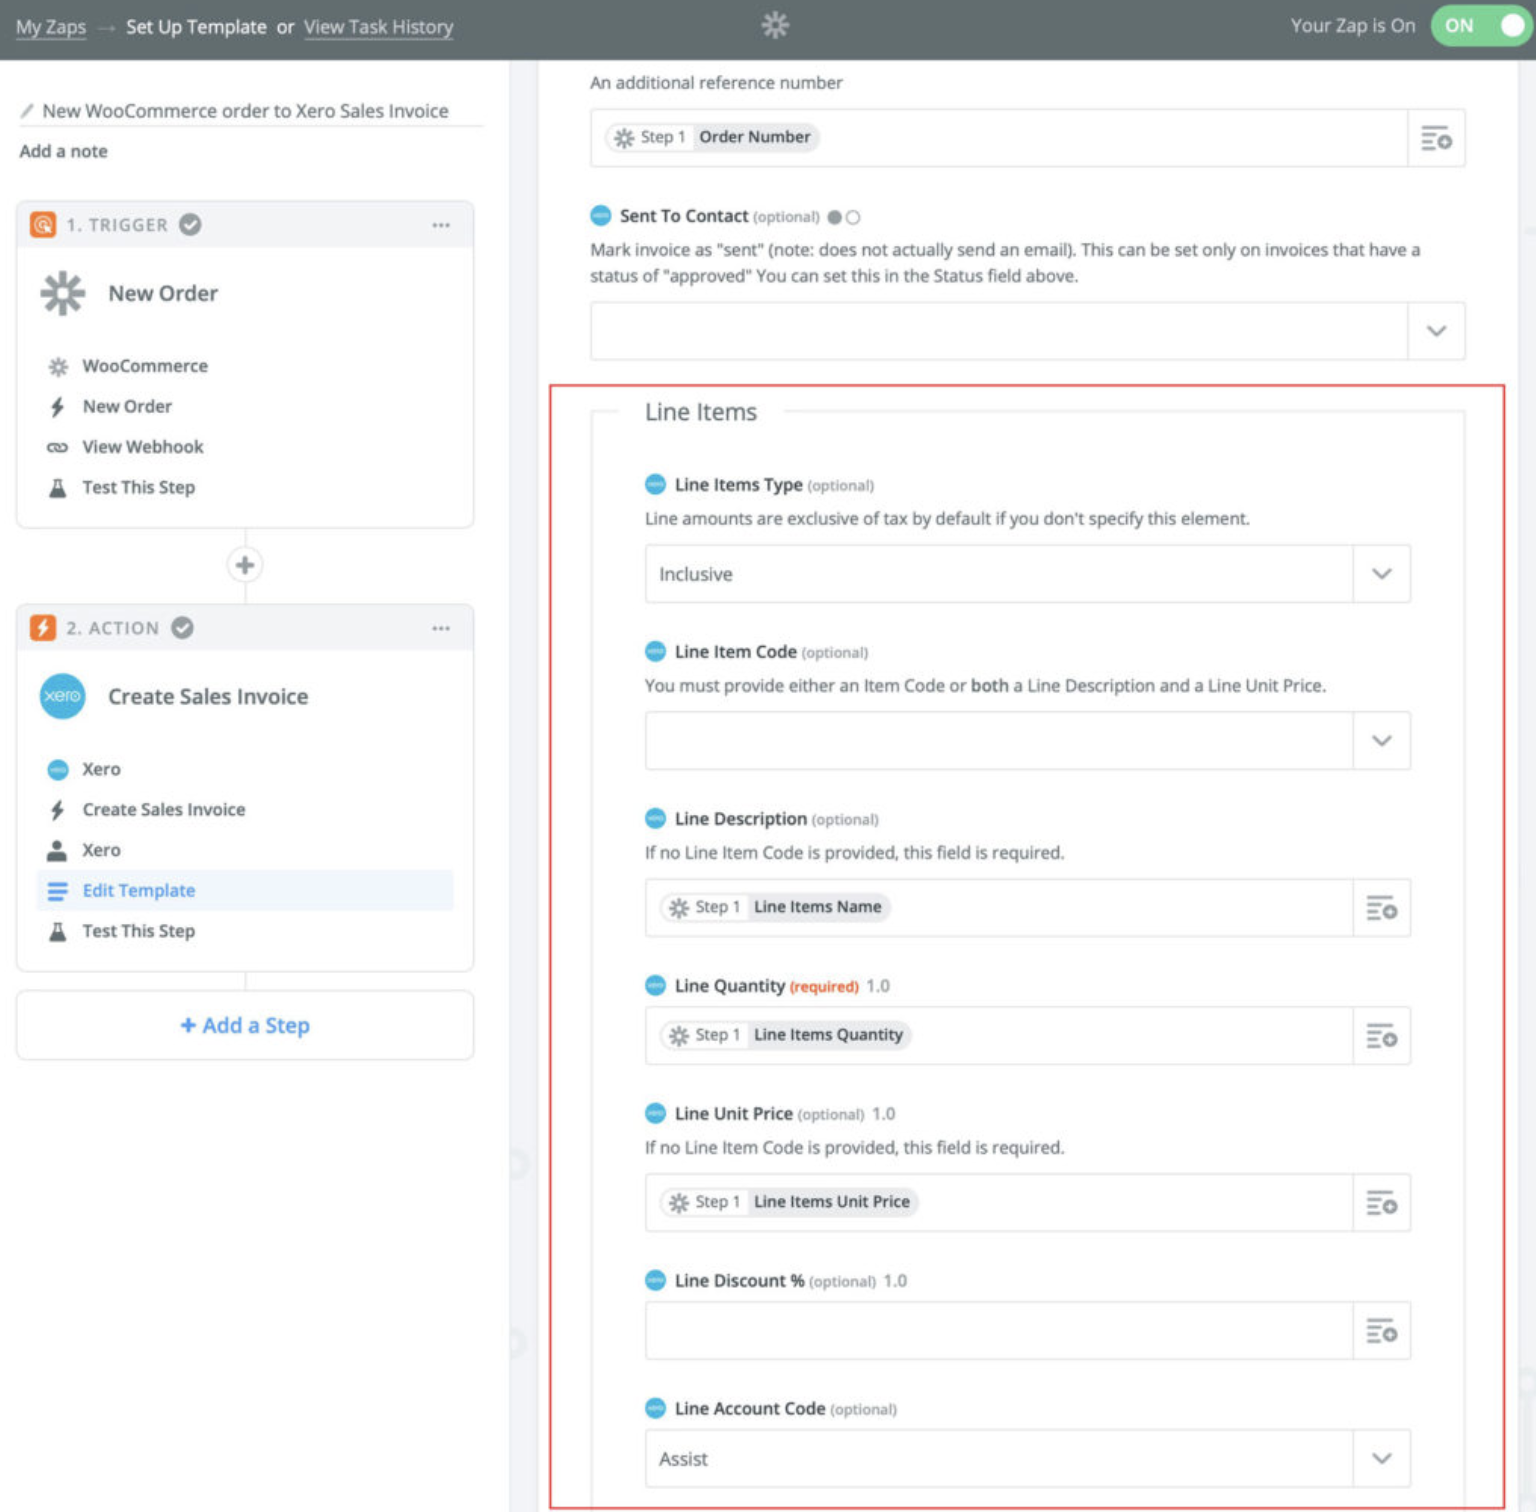Click insert-field icon in Line Unit Price field
Viewport: 1536px width, 1512px height.
1381,1203
